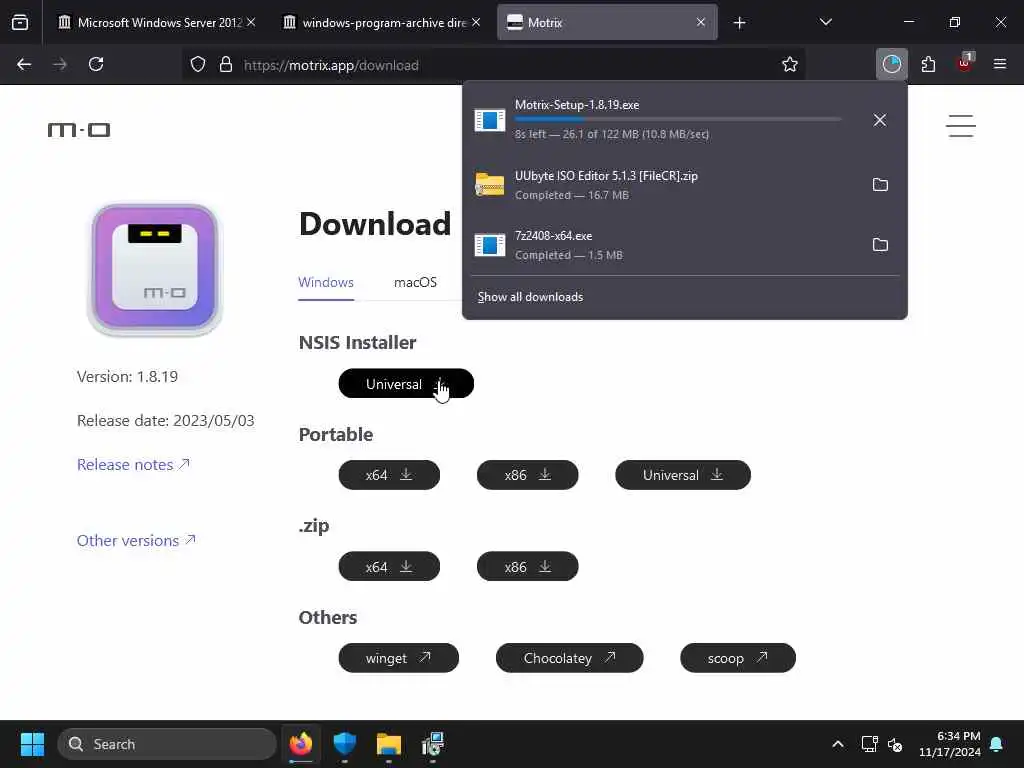
Task: Open the Windows Start menu
Action: pos(32,744)
